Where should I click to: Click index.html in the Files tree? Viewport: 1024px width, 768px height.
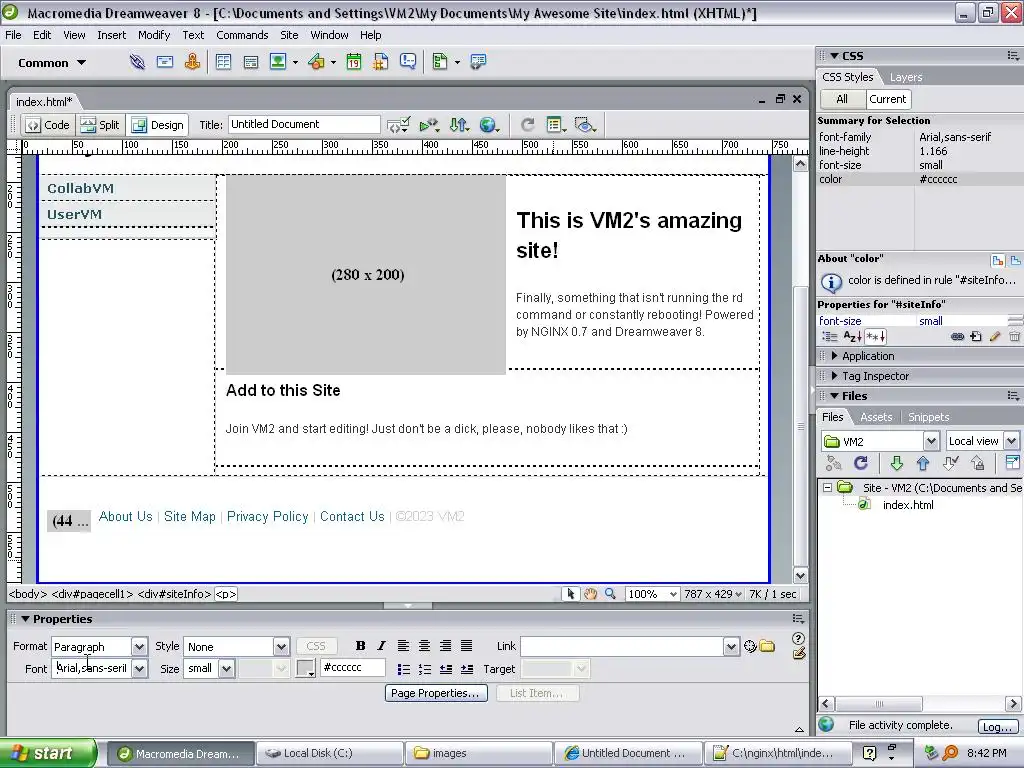pyautogui.click(x=908, y=505)
